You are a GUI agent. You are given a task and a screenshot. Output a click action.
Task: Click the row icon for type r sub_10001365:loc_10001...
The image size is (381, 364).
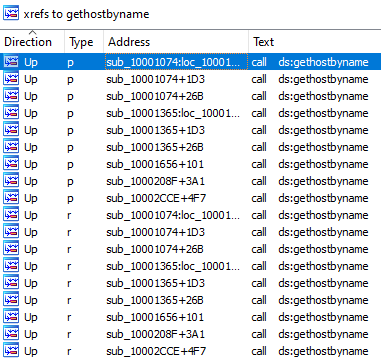(11, 266)
